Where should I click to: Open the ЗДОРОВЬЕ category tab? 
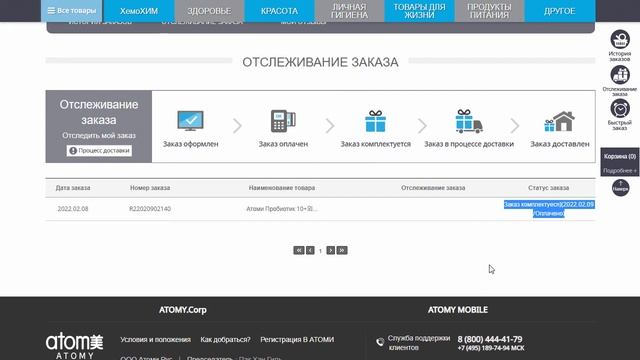pyautogui.click(x=209, y=11)
